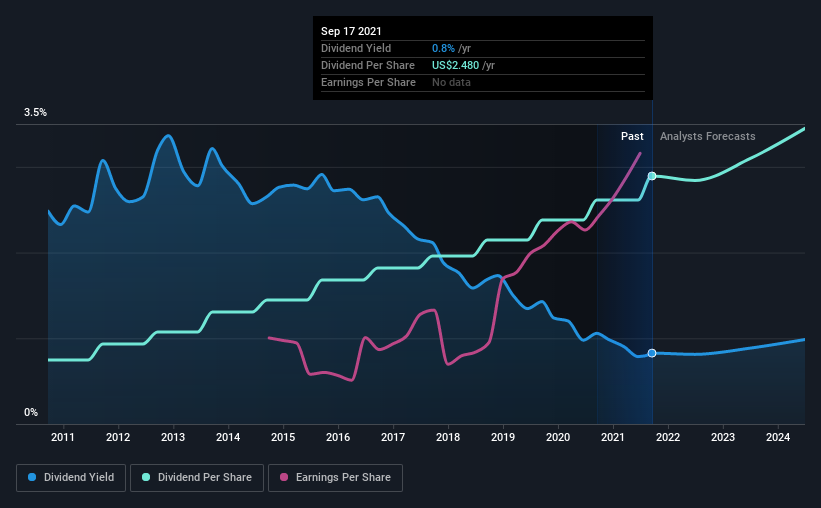Click the 2020 x-axis label
This screenshot has width=821, height=508.
point(558,437)
